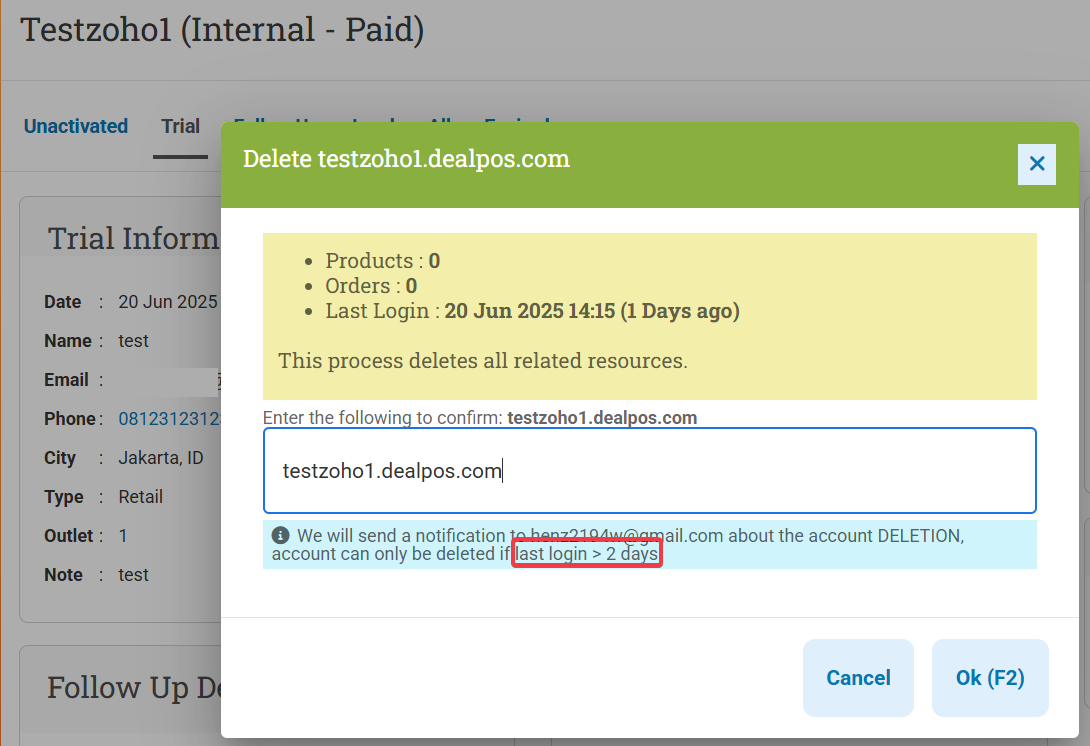Cancel the account deletion
Screen dimensions: 1090x746
tap(858, 678)
